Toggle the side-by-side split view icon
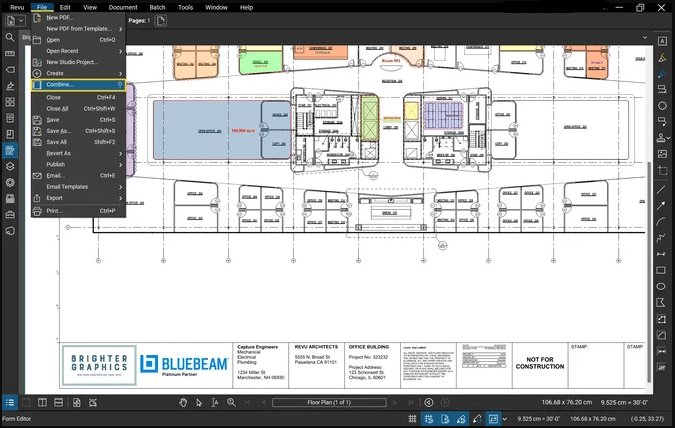Viewport: 675px width, 428px height. [42, 403]
